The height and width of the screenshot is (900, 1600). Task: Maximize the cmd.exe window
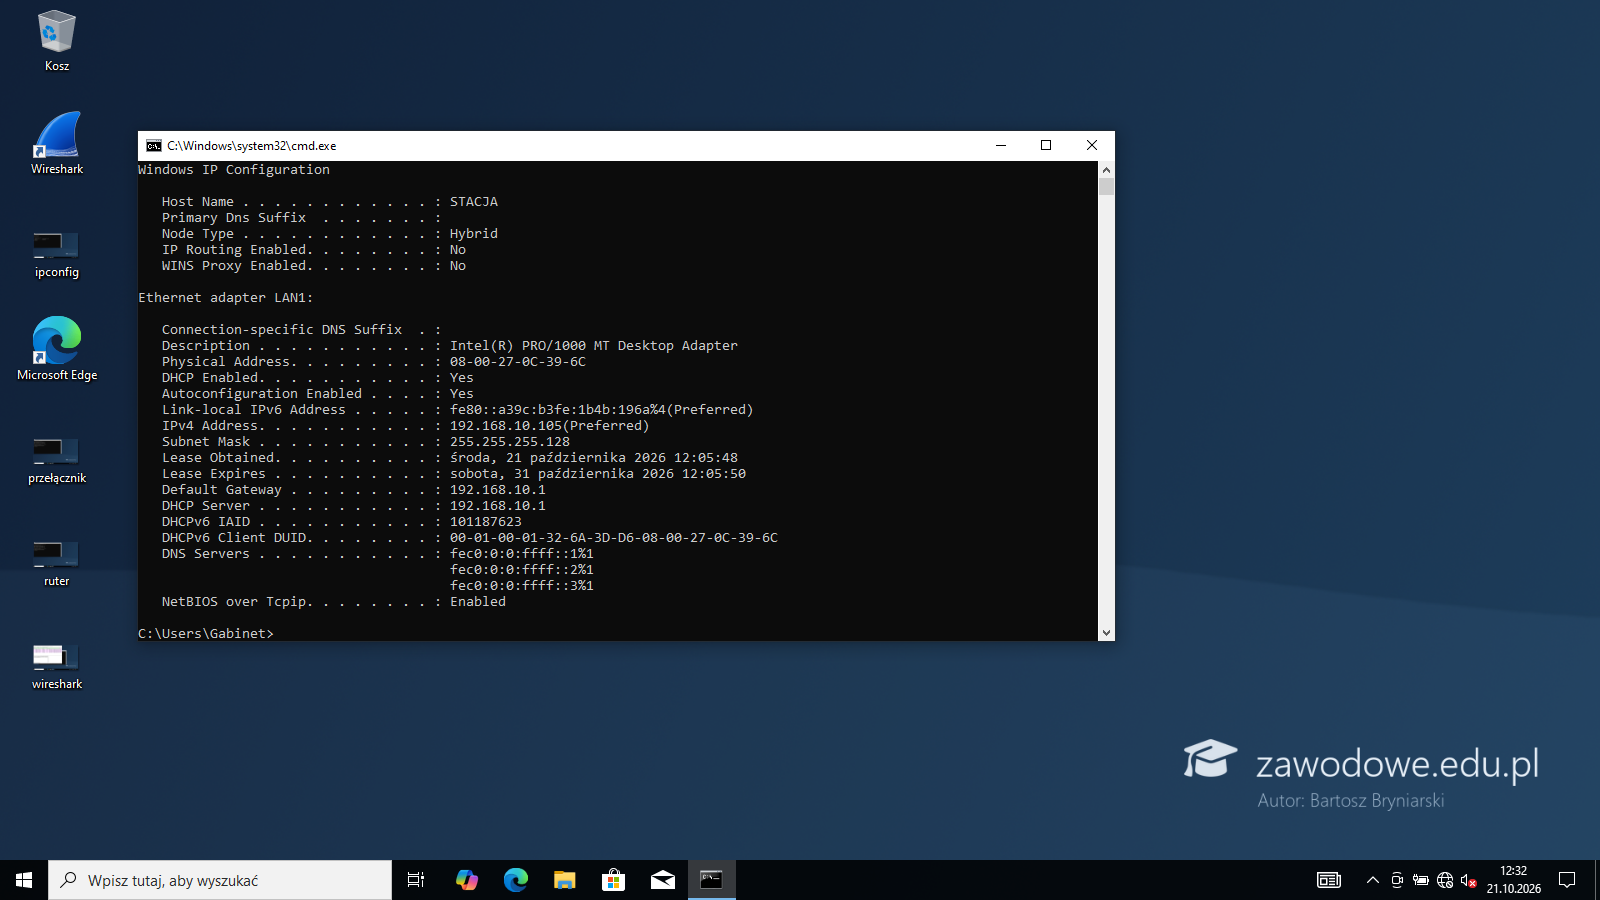point(1046,146)
